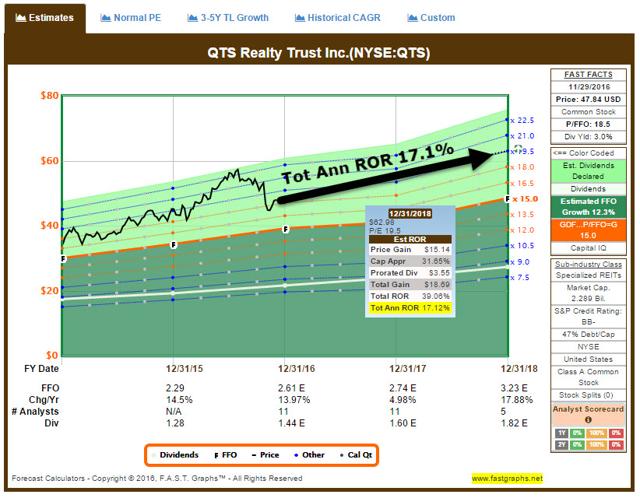Open the www.fastgraphs.net link
The width and height of the screenshot is (640, 498).
pos(507,478)
